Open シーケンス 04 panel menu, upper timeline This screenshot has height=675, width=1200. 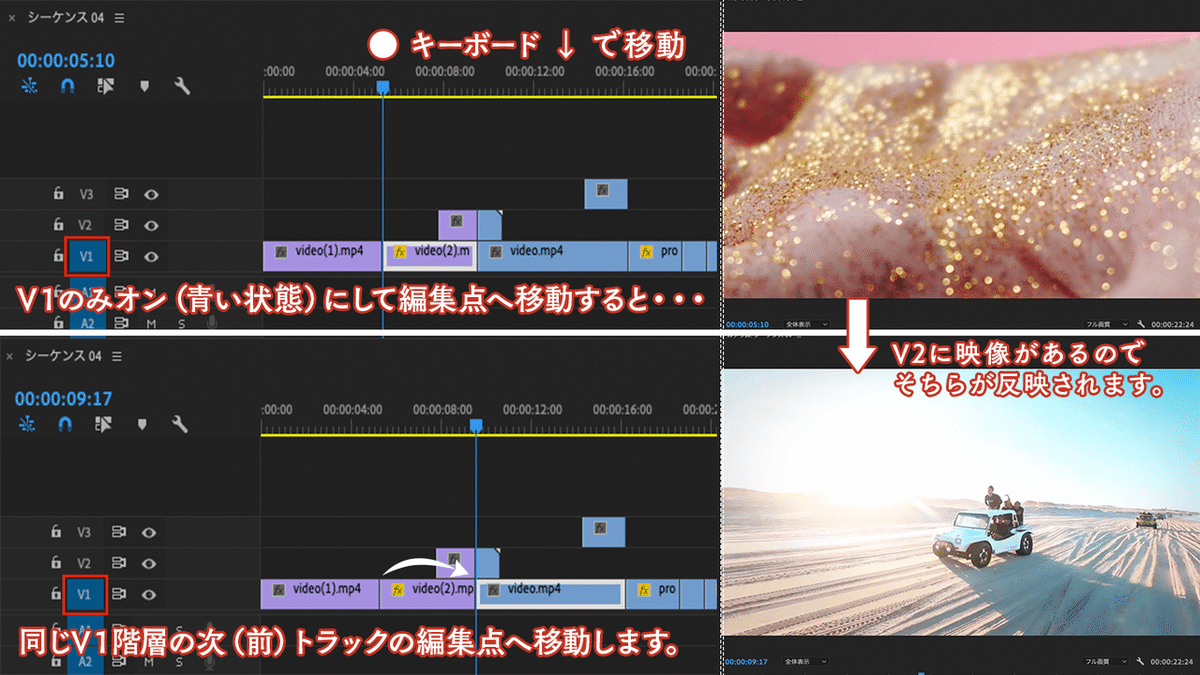pyautogui.click(x=120, y=18)
